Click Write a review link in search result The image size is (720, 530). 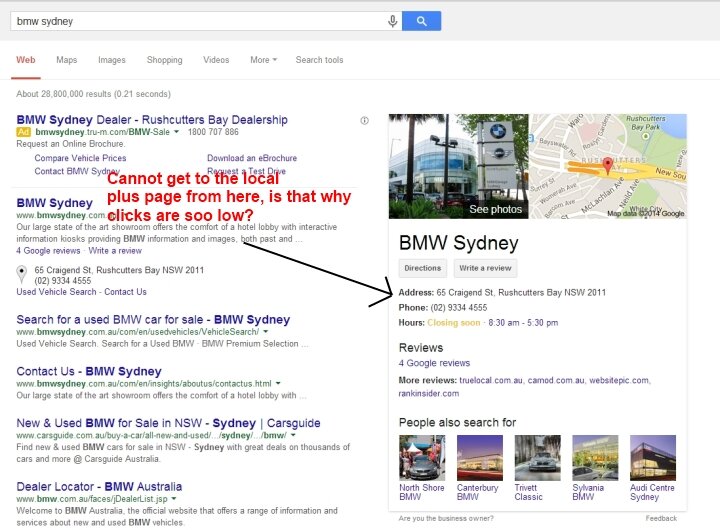tap(115, 251)
